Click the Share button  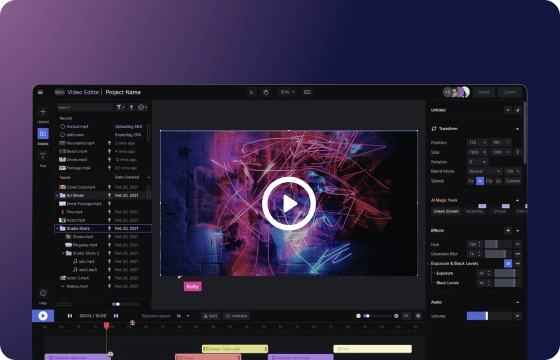(484, 92)
